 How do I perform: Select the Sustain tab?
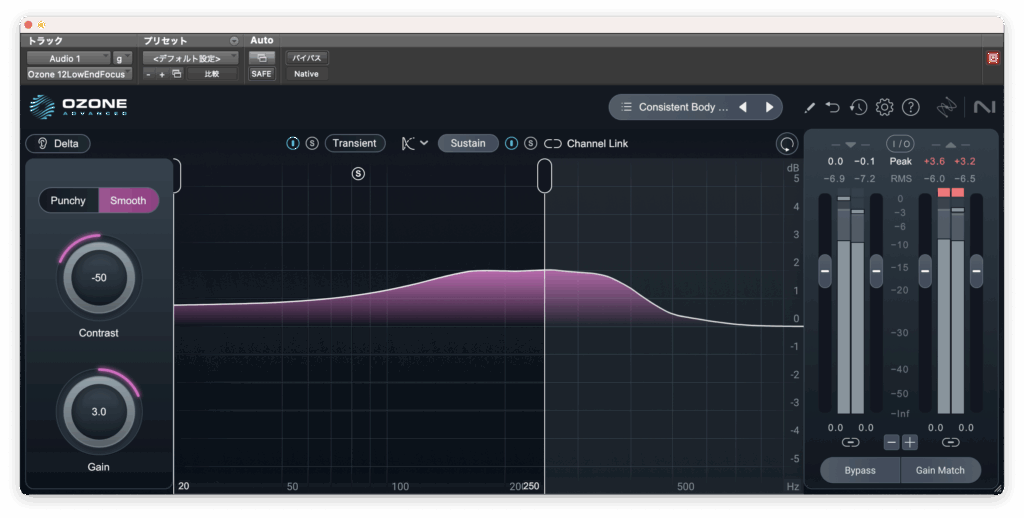[x=467, y=143]
